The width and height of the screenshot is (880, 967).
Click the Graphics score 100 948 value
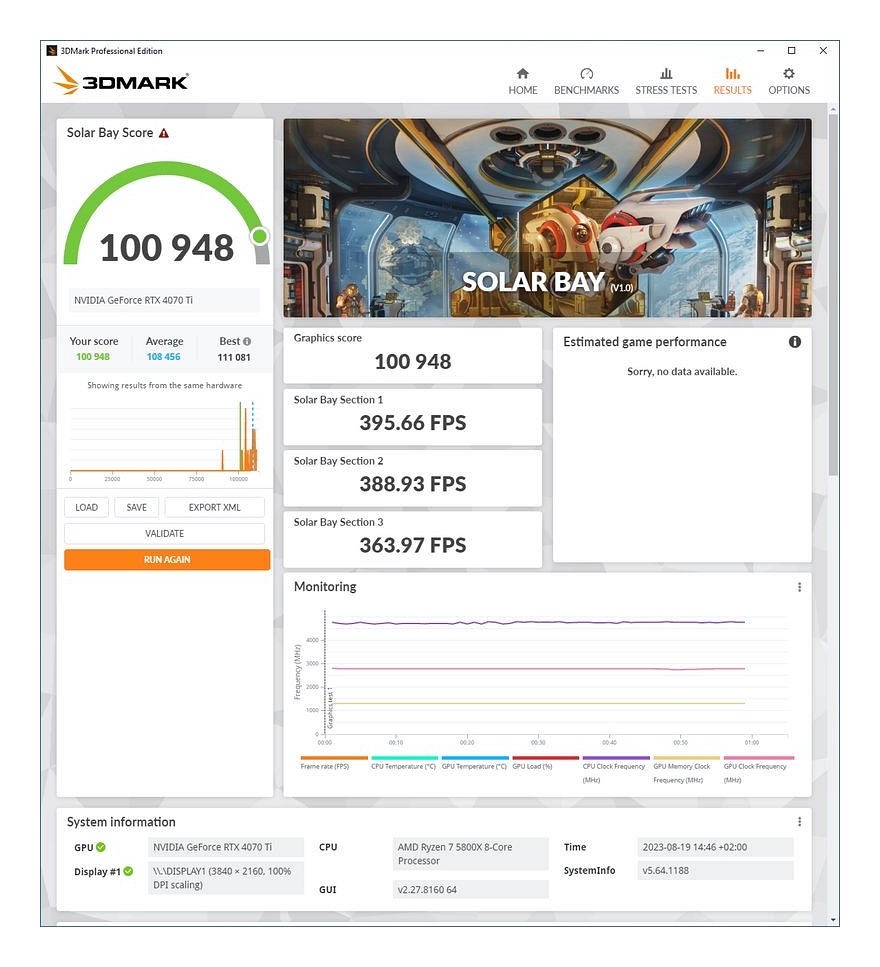[413, 362]
